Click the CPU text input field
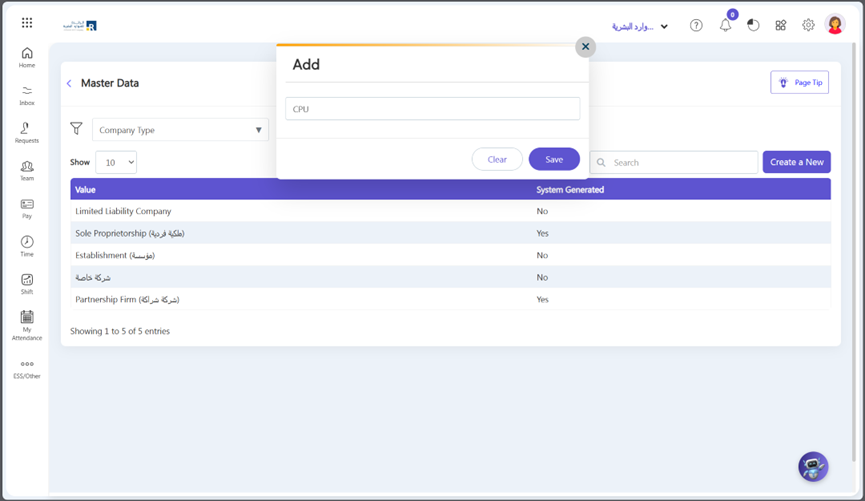Image resolution: width=865 pixels, height=501 pixels. pyautogui.click(x=432, y=109)
